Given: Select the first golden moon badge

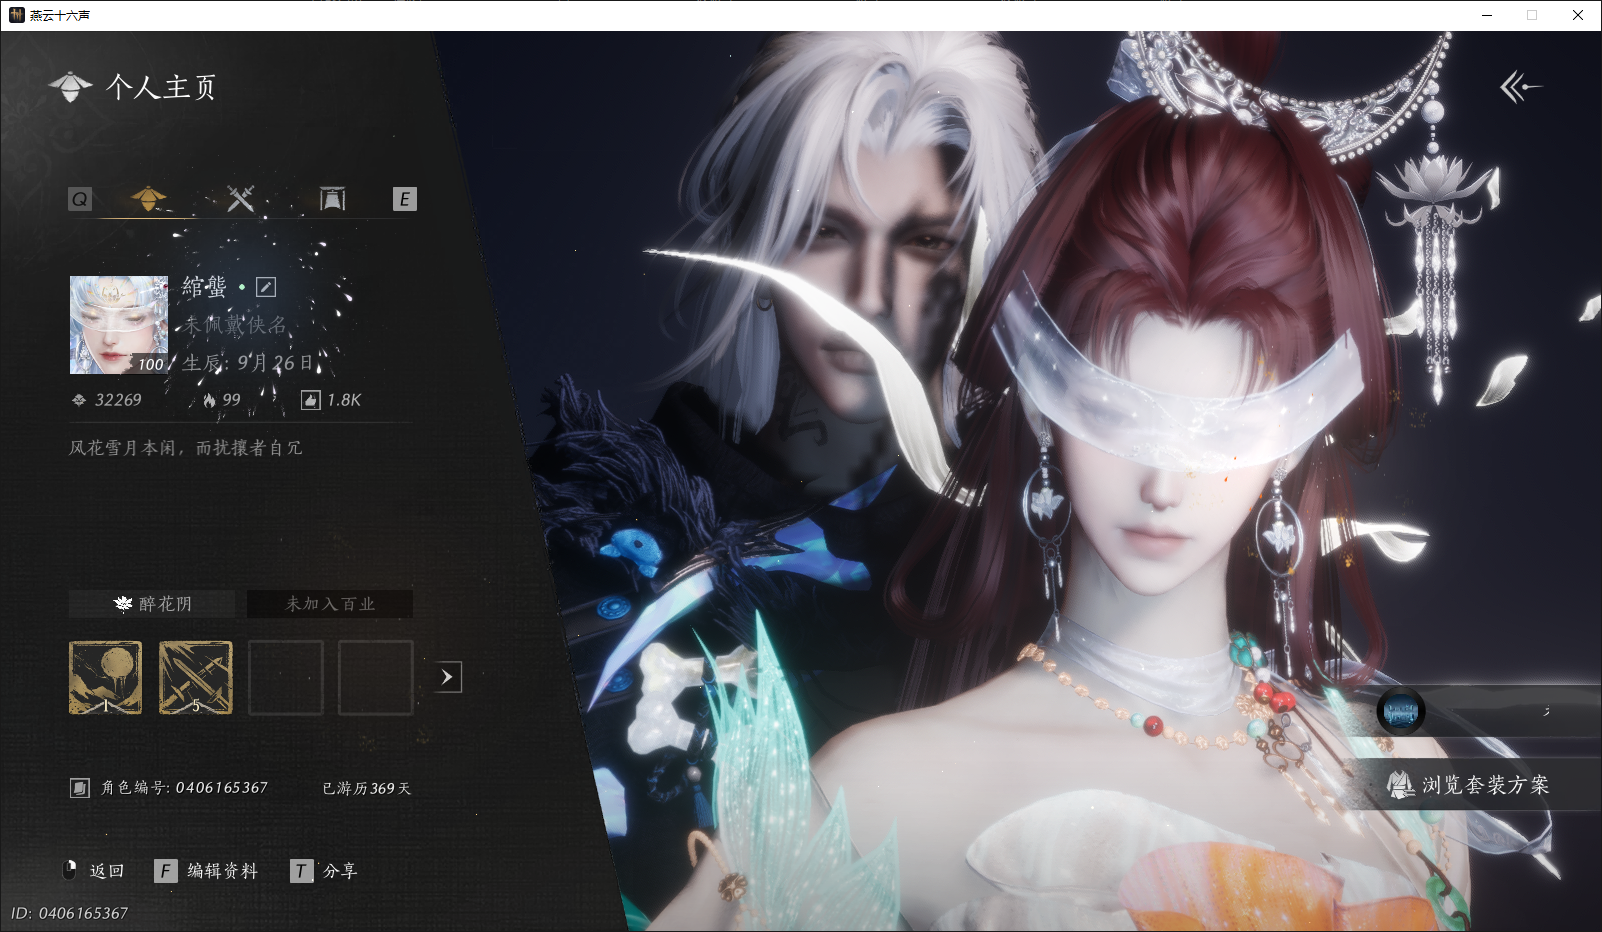Looking at the screenshot, I should tap(105, 678).
